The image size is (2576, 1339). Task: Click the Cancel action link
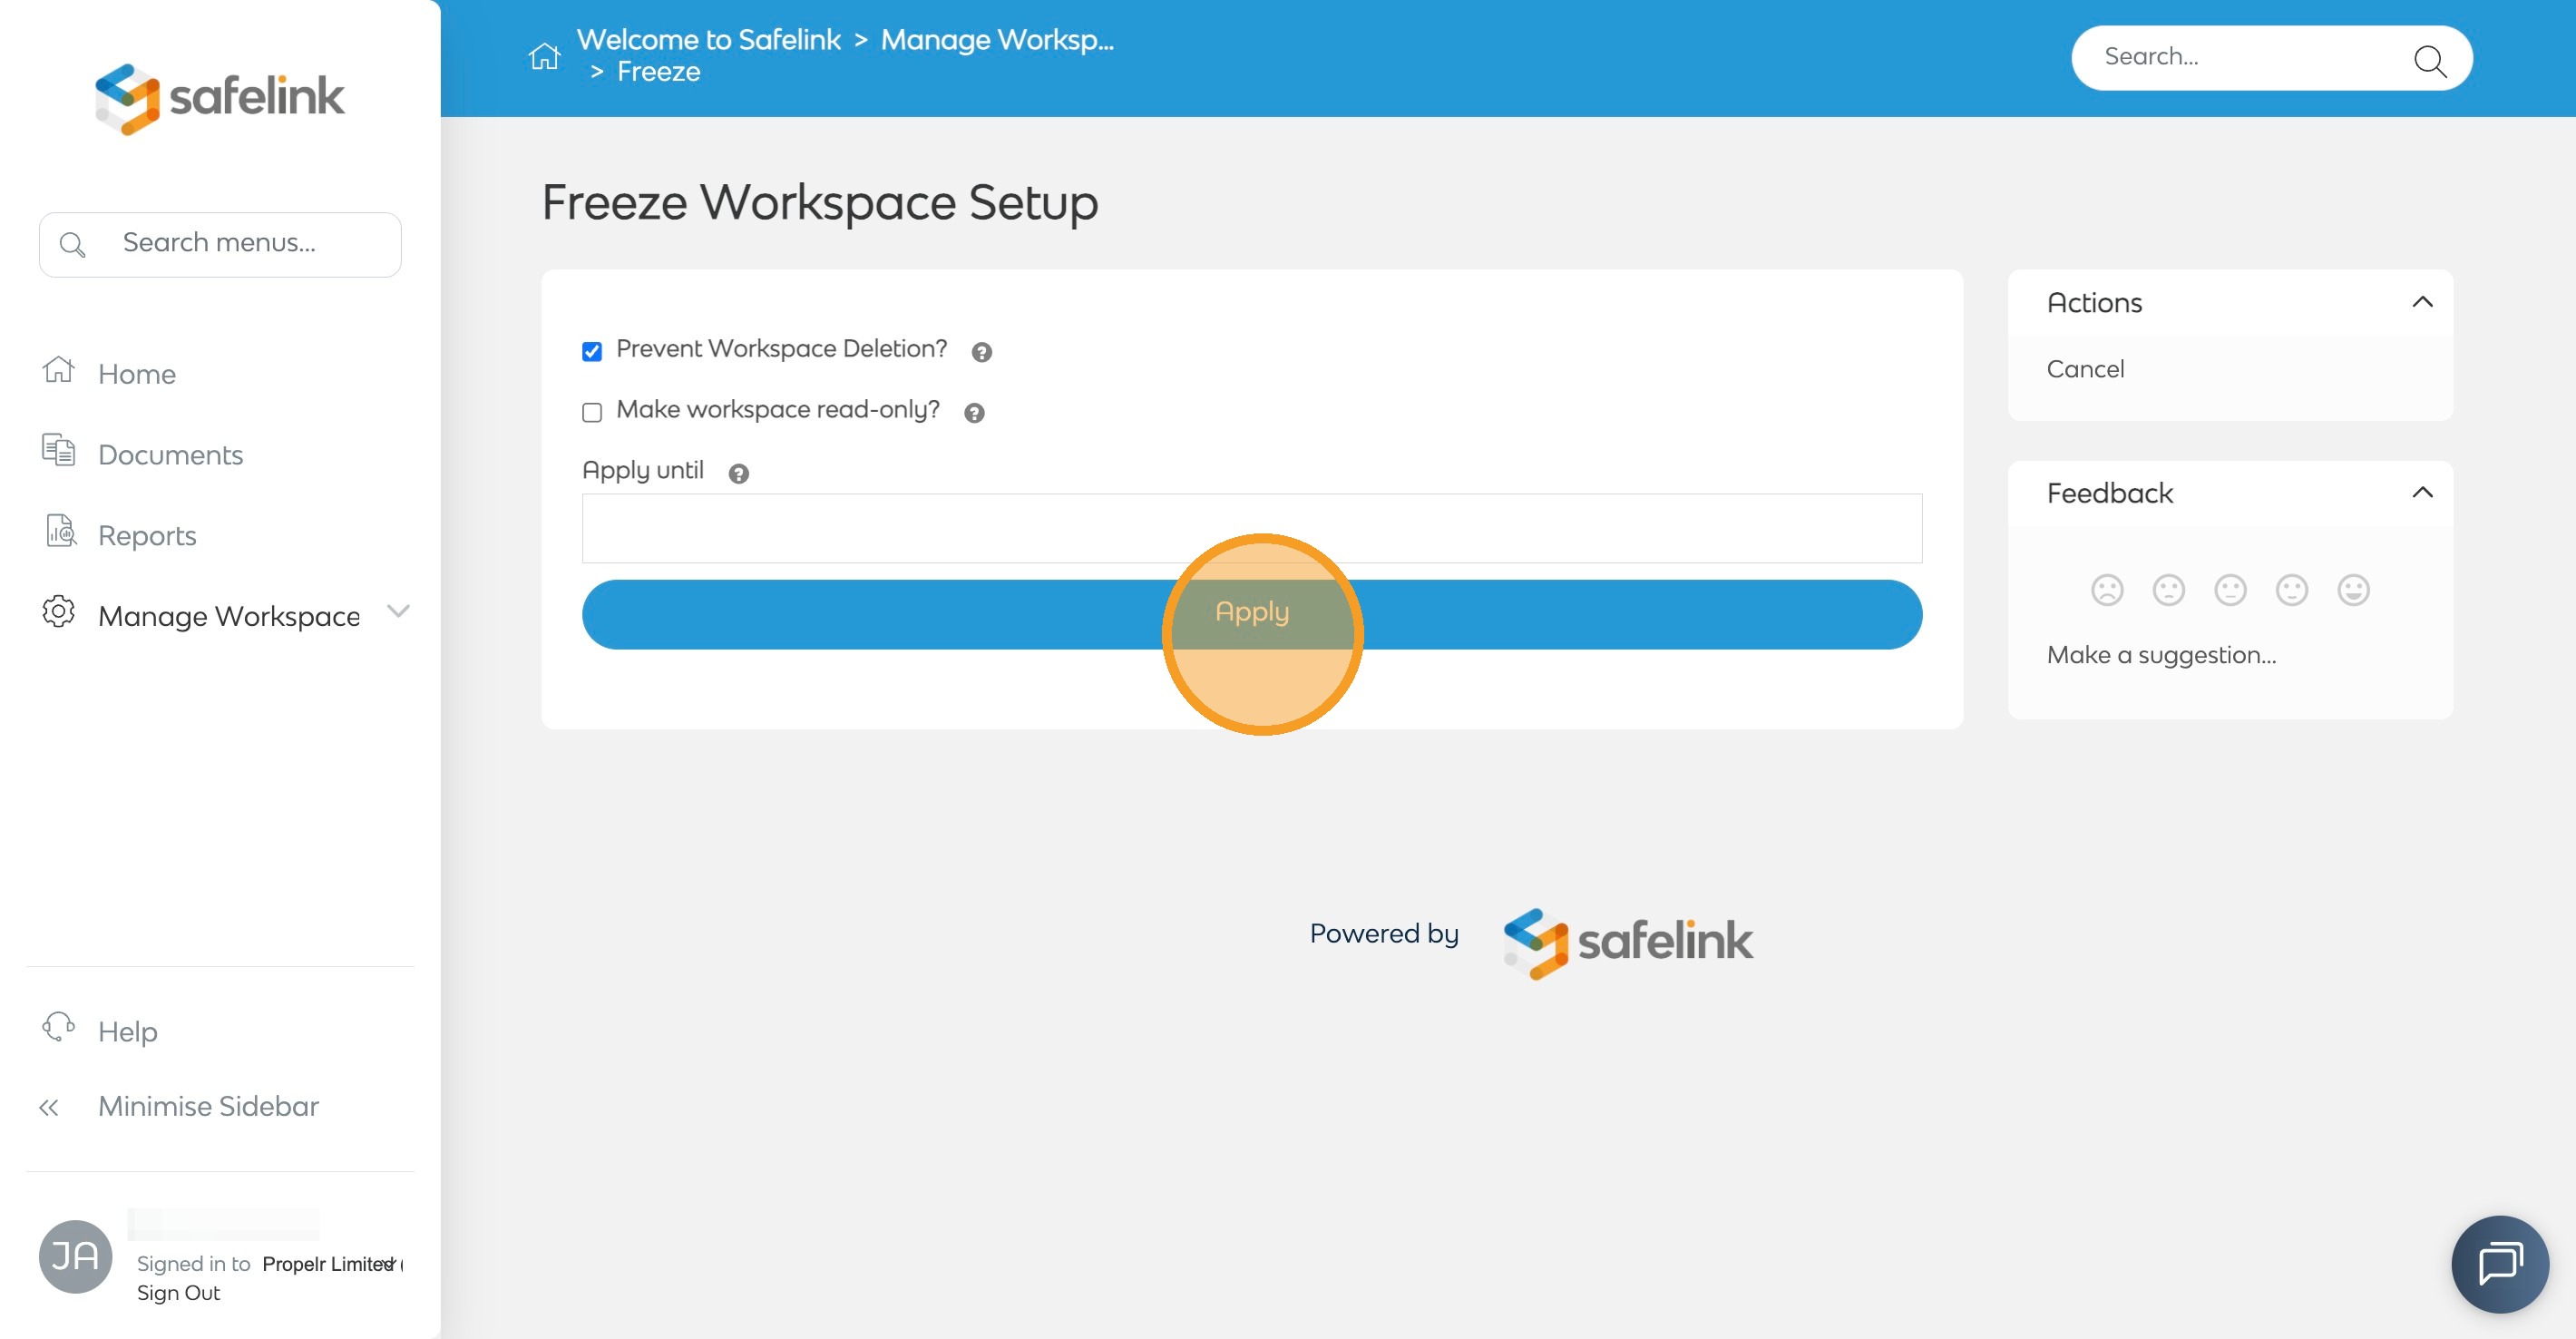(2084, 369)
